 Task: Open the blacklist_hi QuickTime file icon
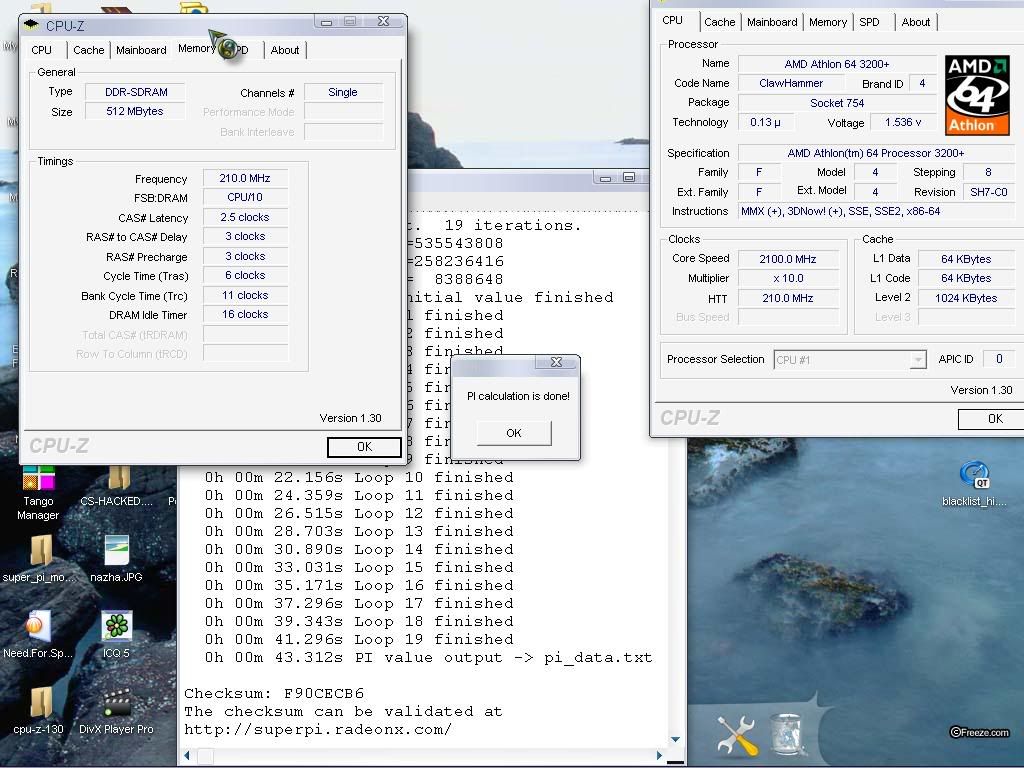[x=973, y=476]
